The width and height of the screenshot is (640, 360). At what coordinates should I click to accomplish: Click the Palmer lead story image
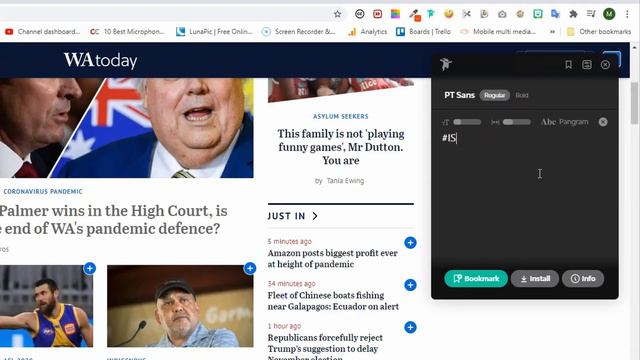127,128
